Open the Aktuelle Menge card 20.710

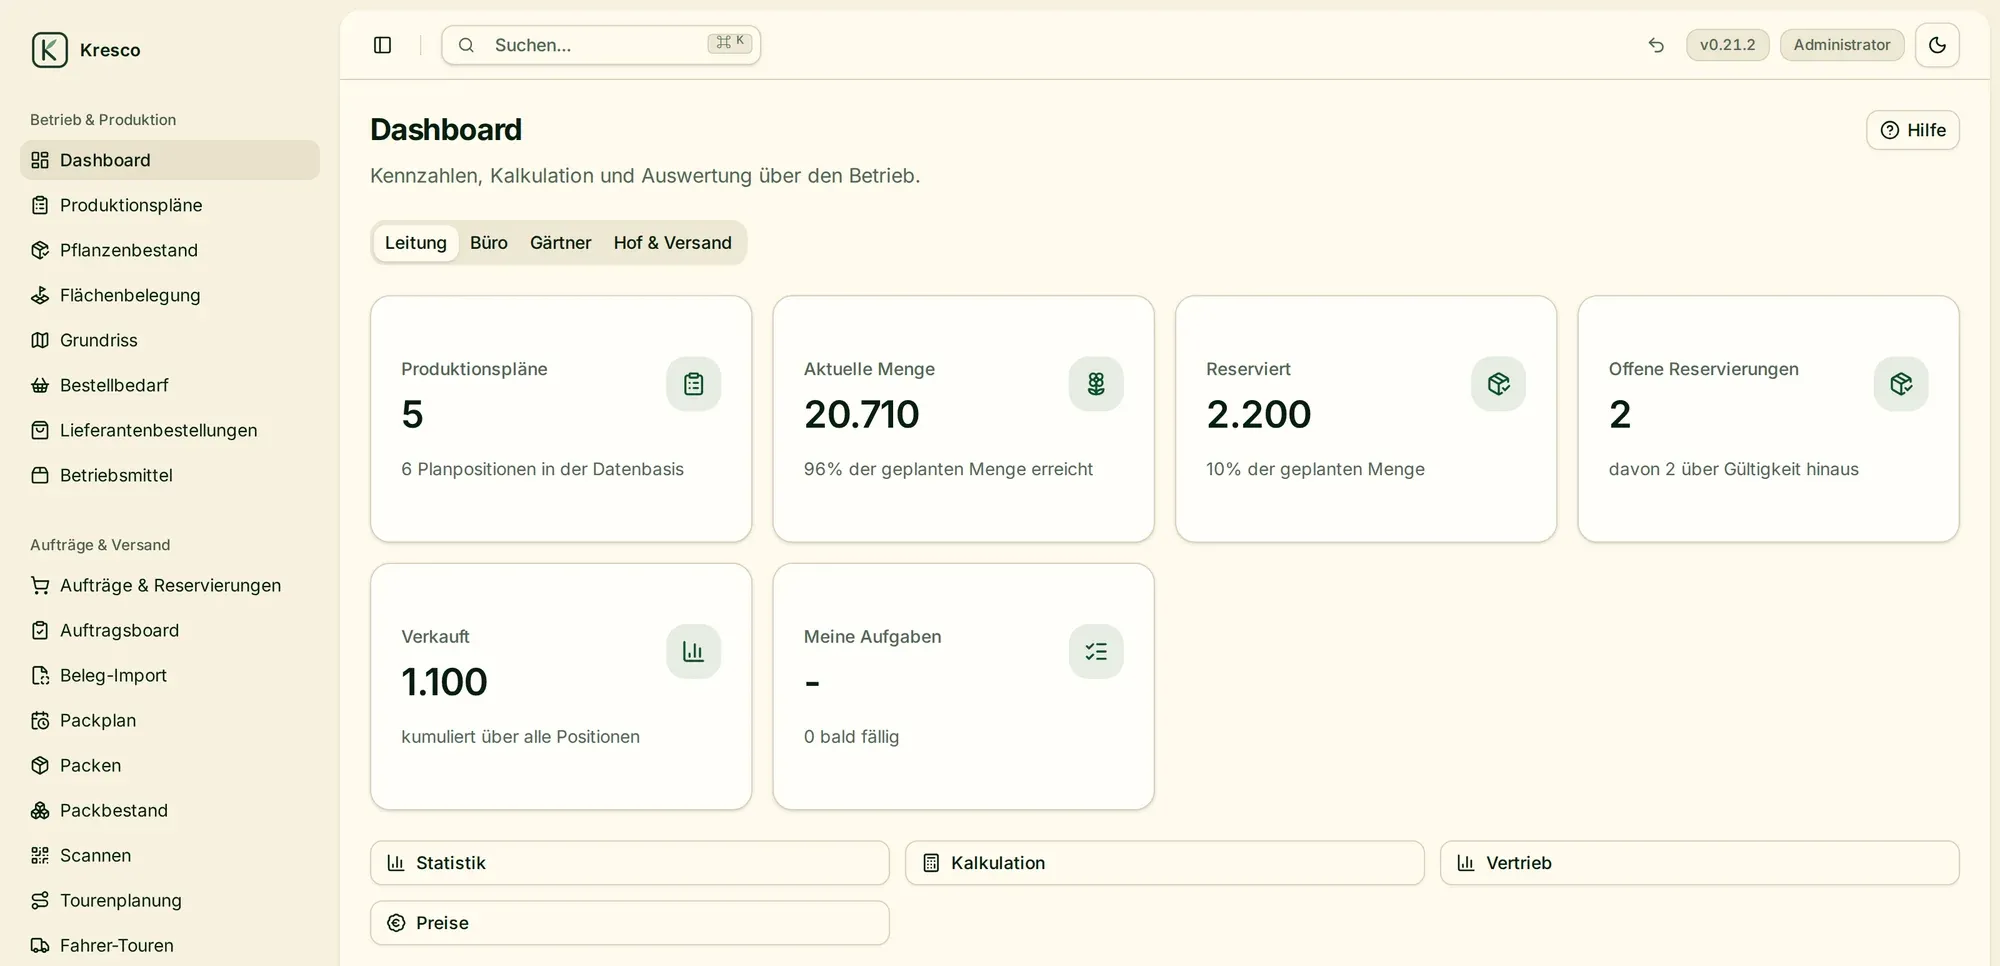click(x=964, y=419)
